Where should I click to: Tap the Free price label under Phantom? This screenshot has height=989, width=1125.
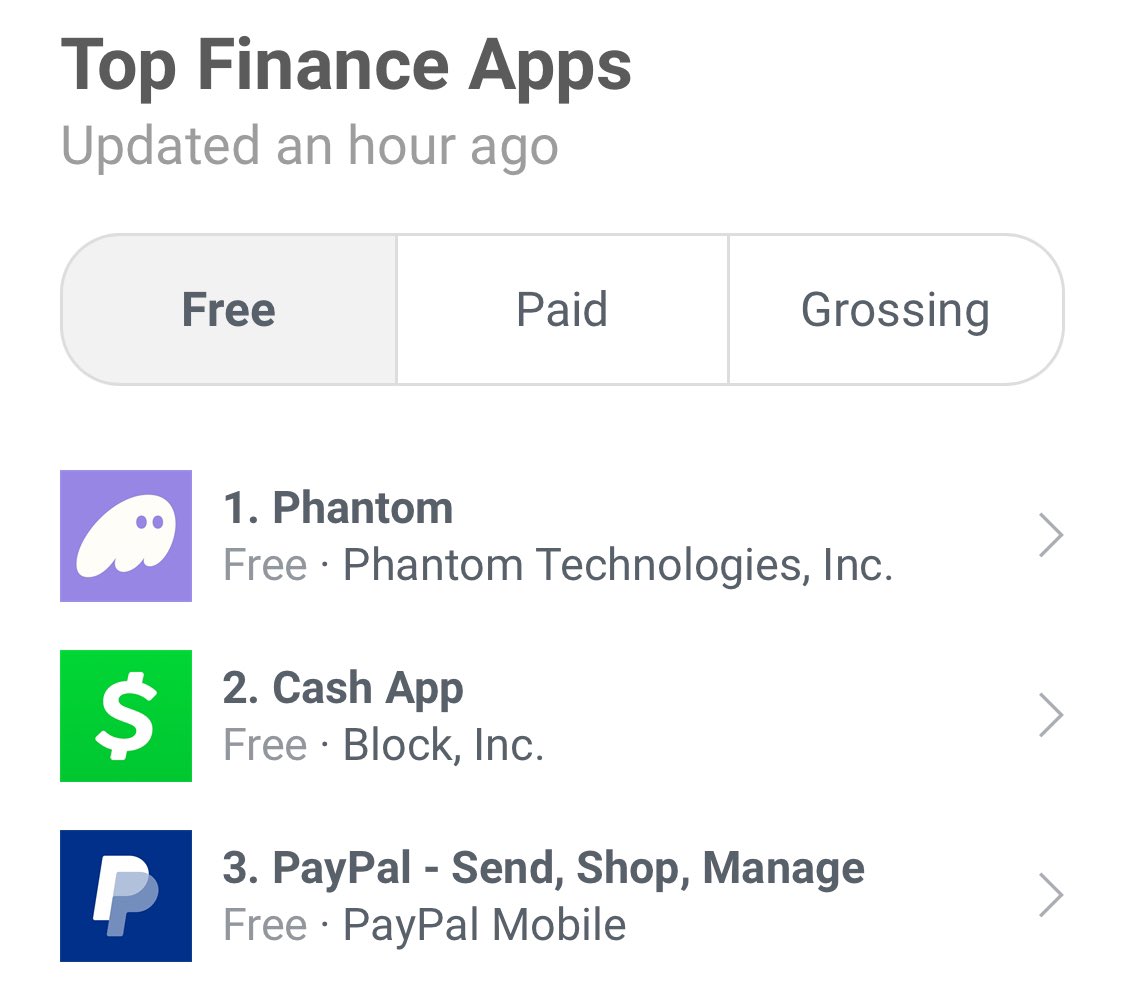point(265,565)
